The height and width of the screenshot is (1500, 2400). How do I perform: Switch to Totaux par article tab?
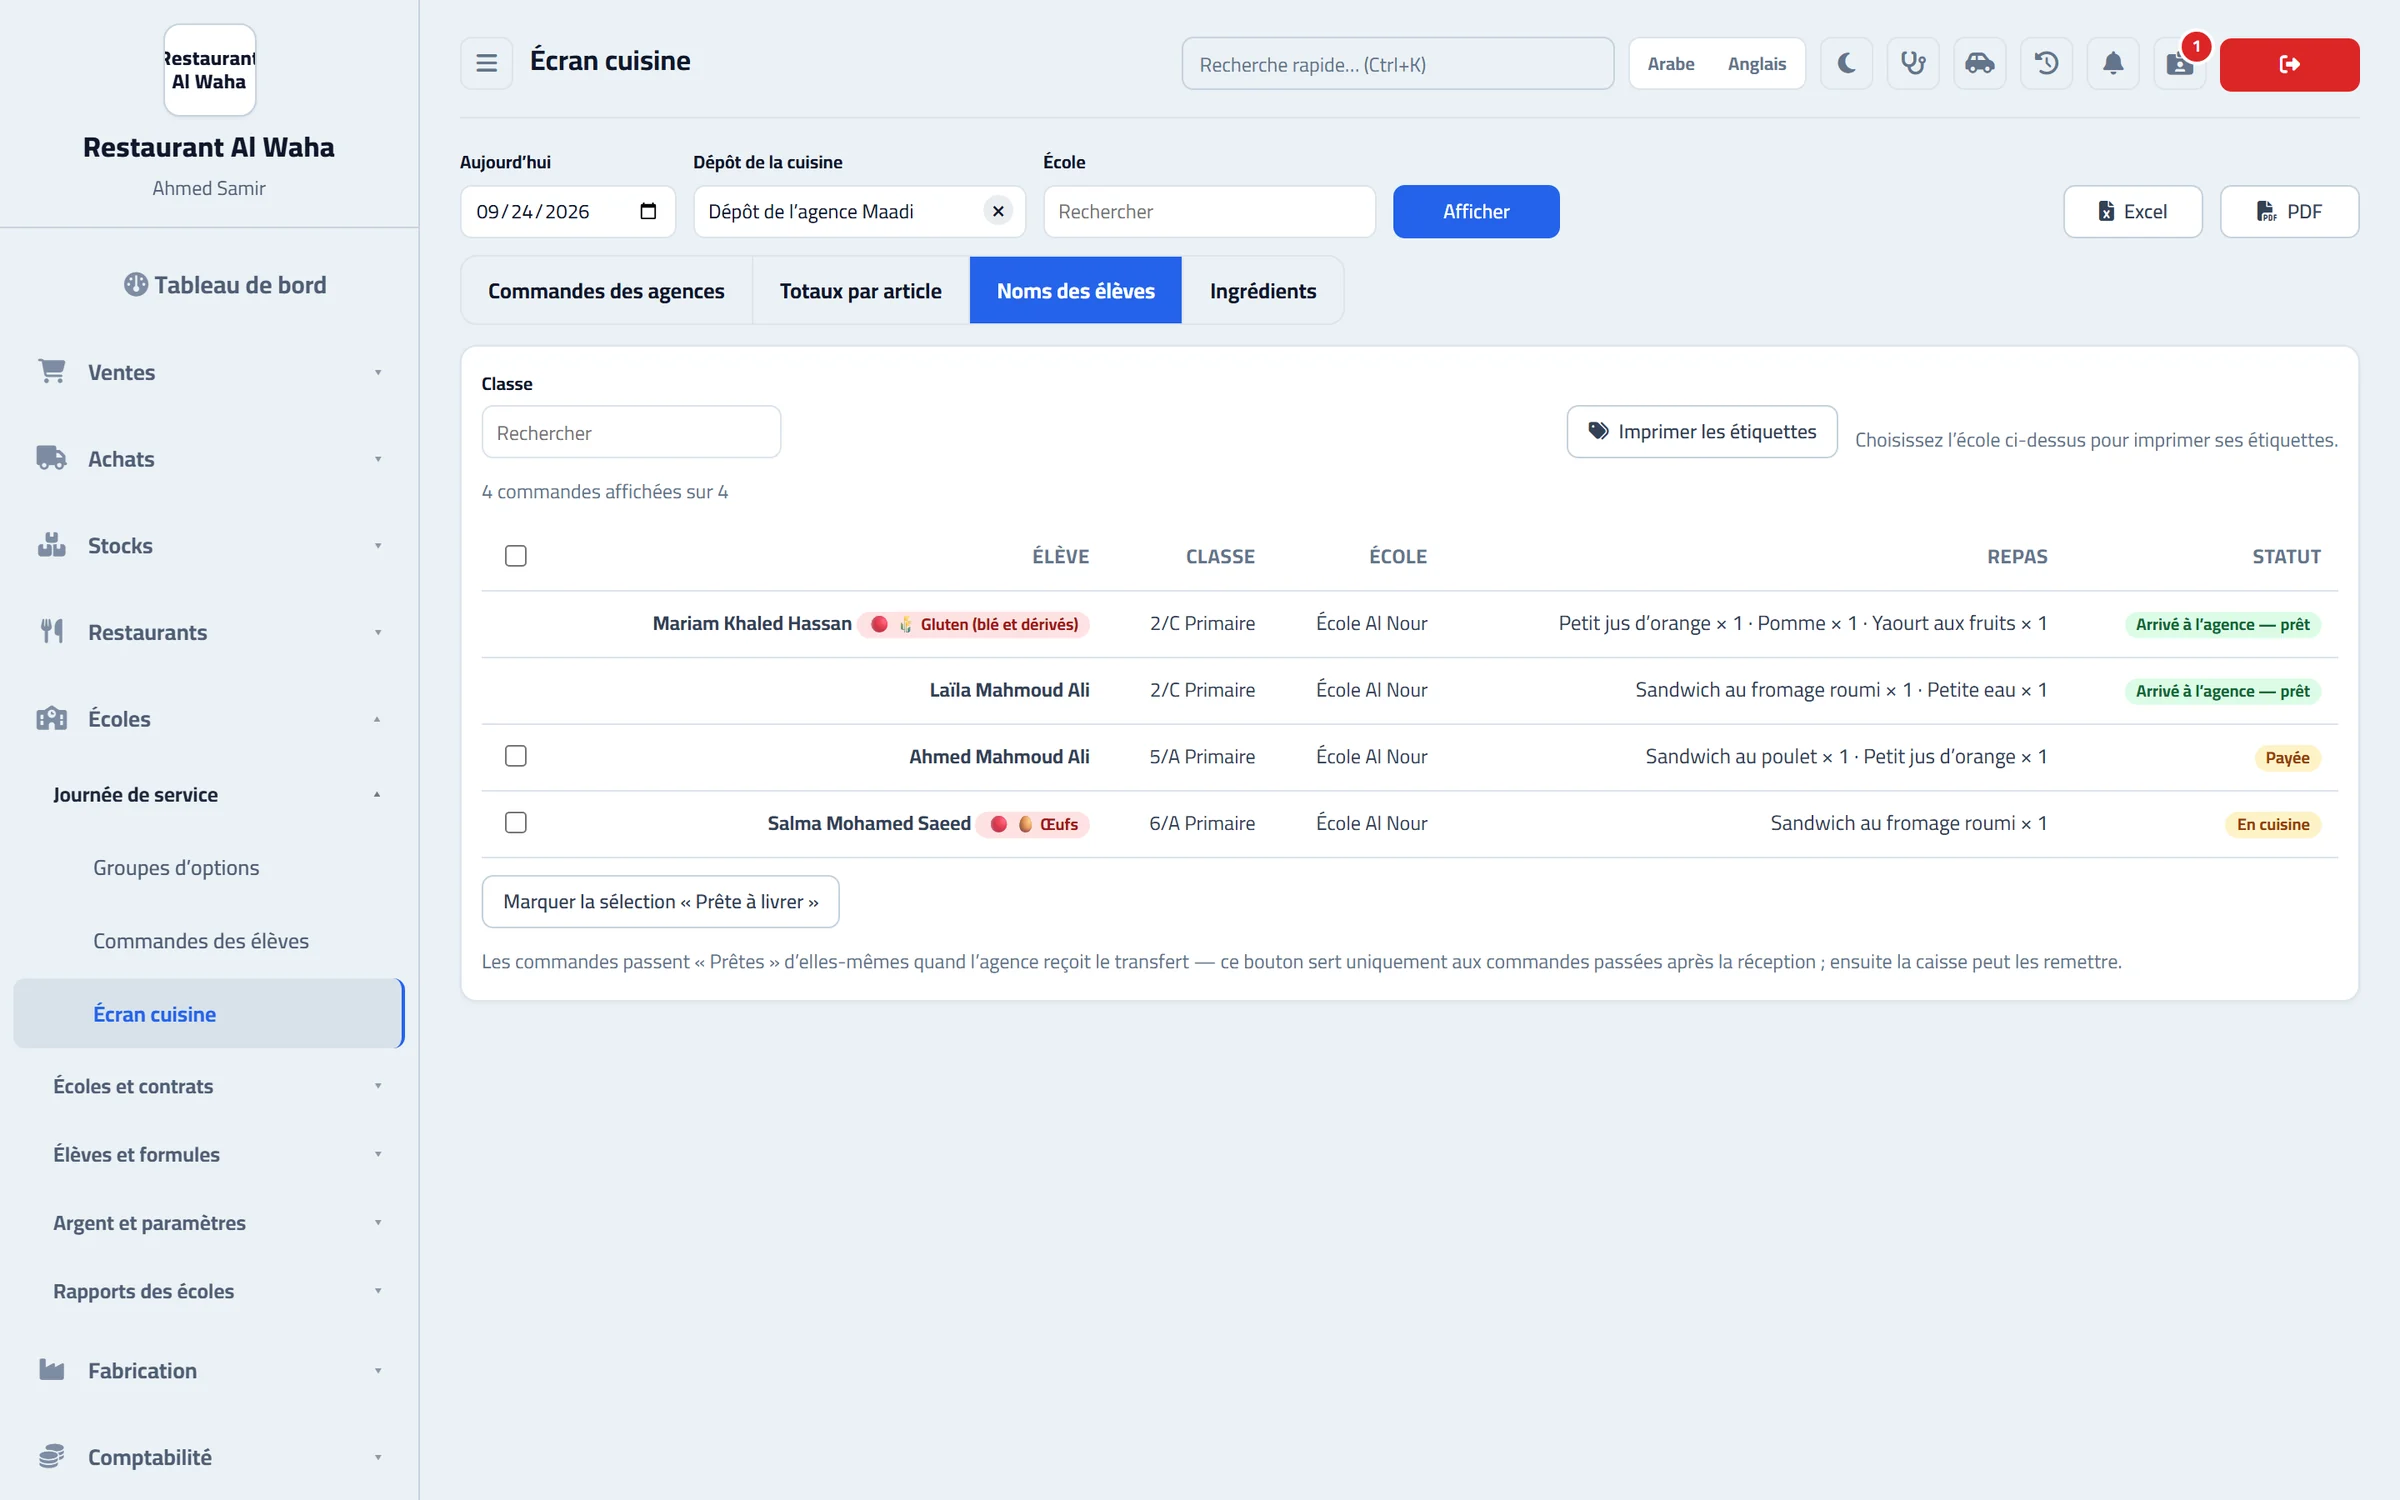(860, 291)
